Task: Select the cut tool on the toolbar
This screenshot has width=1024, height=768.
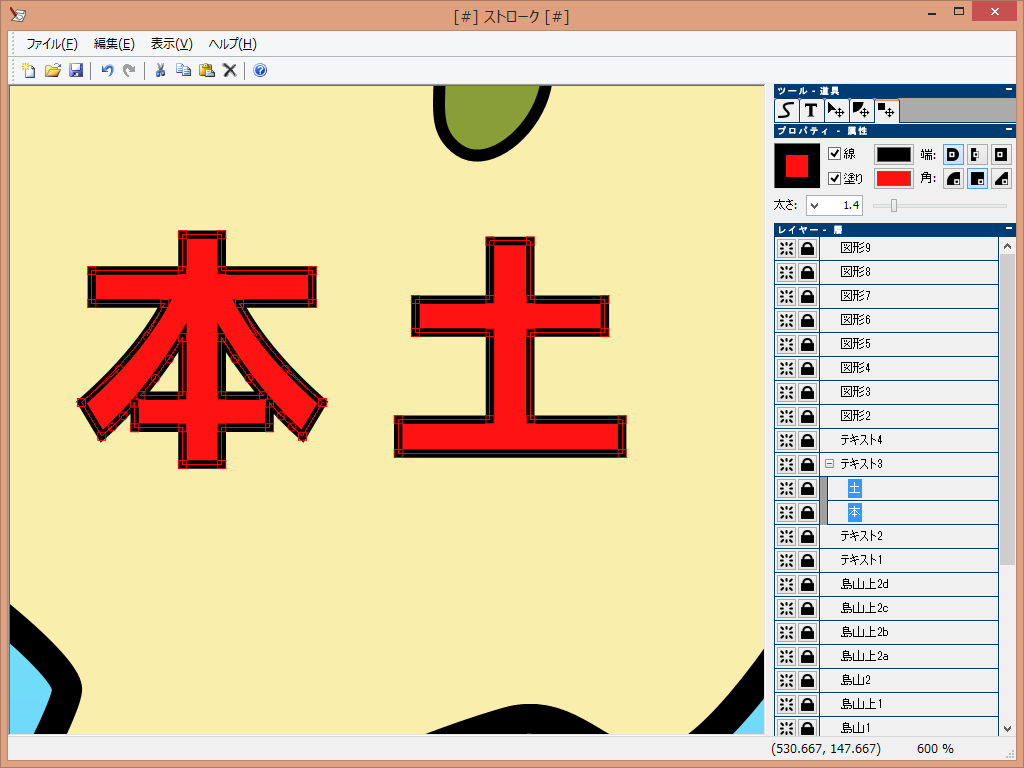Action: click(x=159, y=70)
